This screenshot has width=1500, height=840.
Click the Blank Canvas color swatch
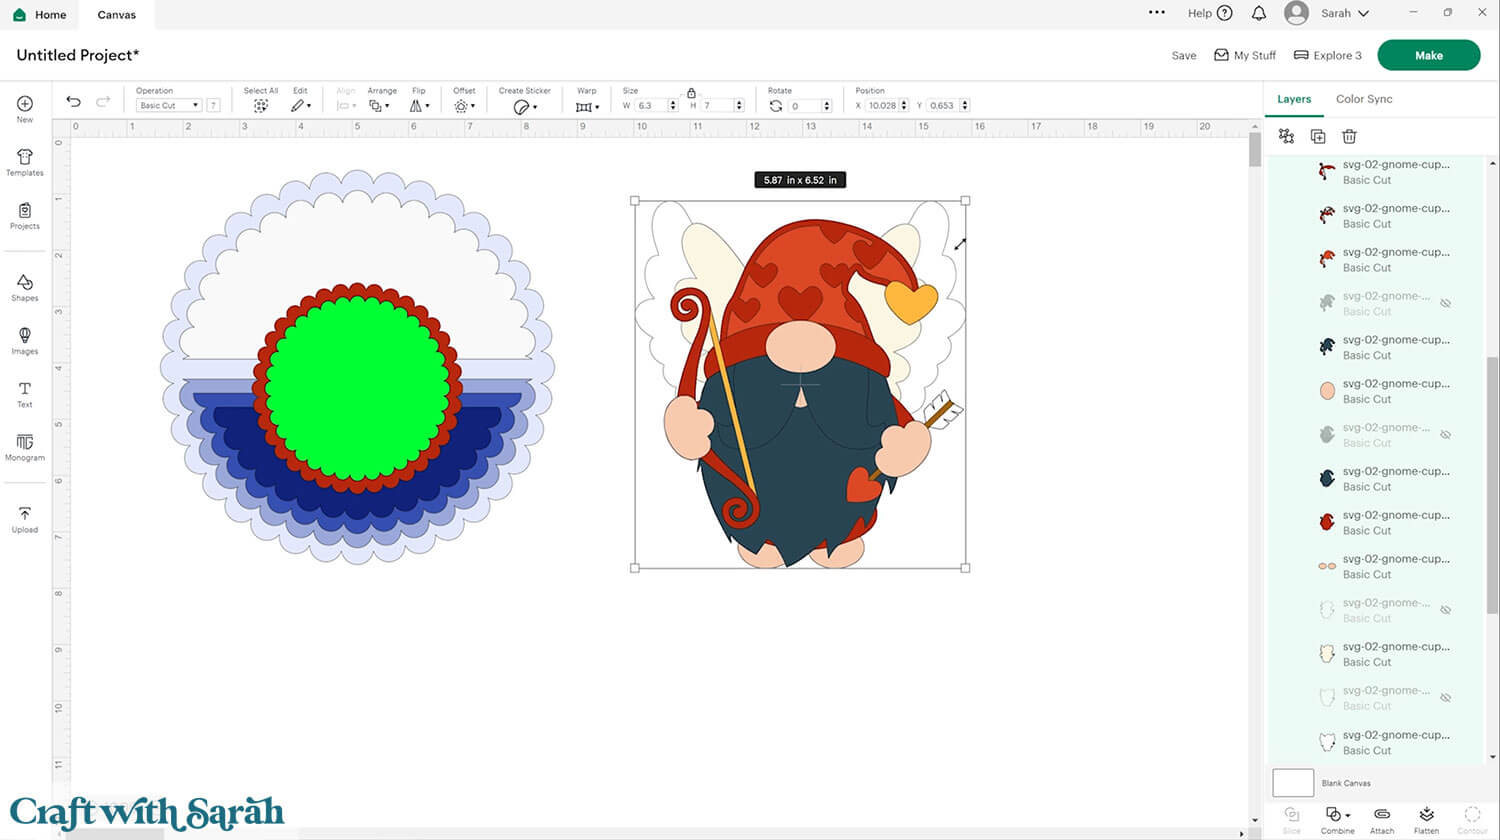click(x=1292, y=783)
